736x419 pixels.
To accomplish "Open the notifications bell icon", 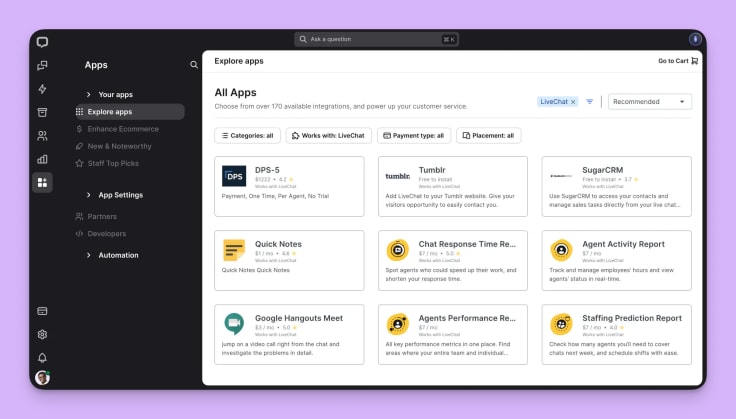I will click(42, 357).
